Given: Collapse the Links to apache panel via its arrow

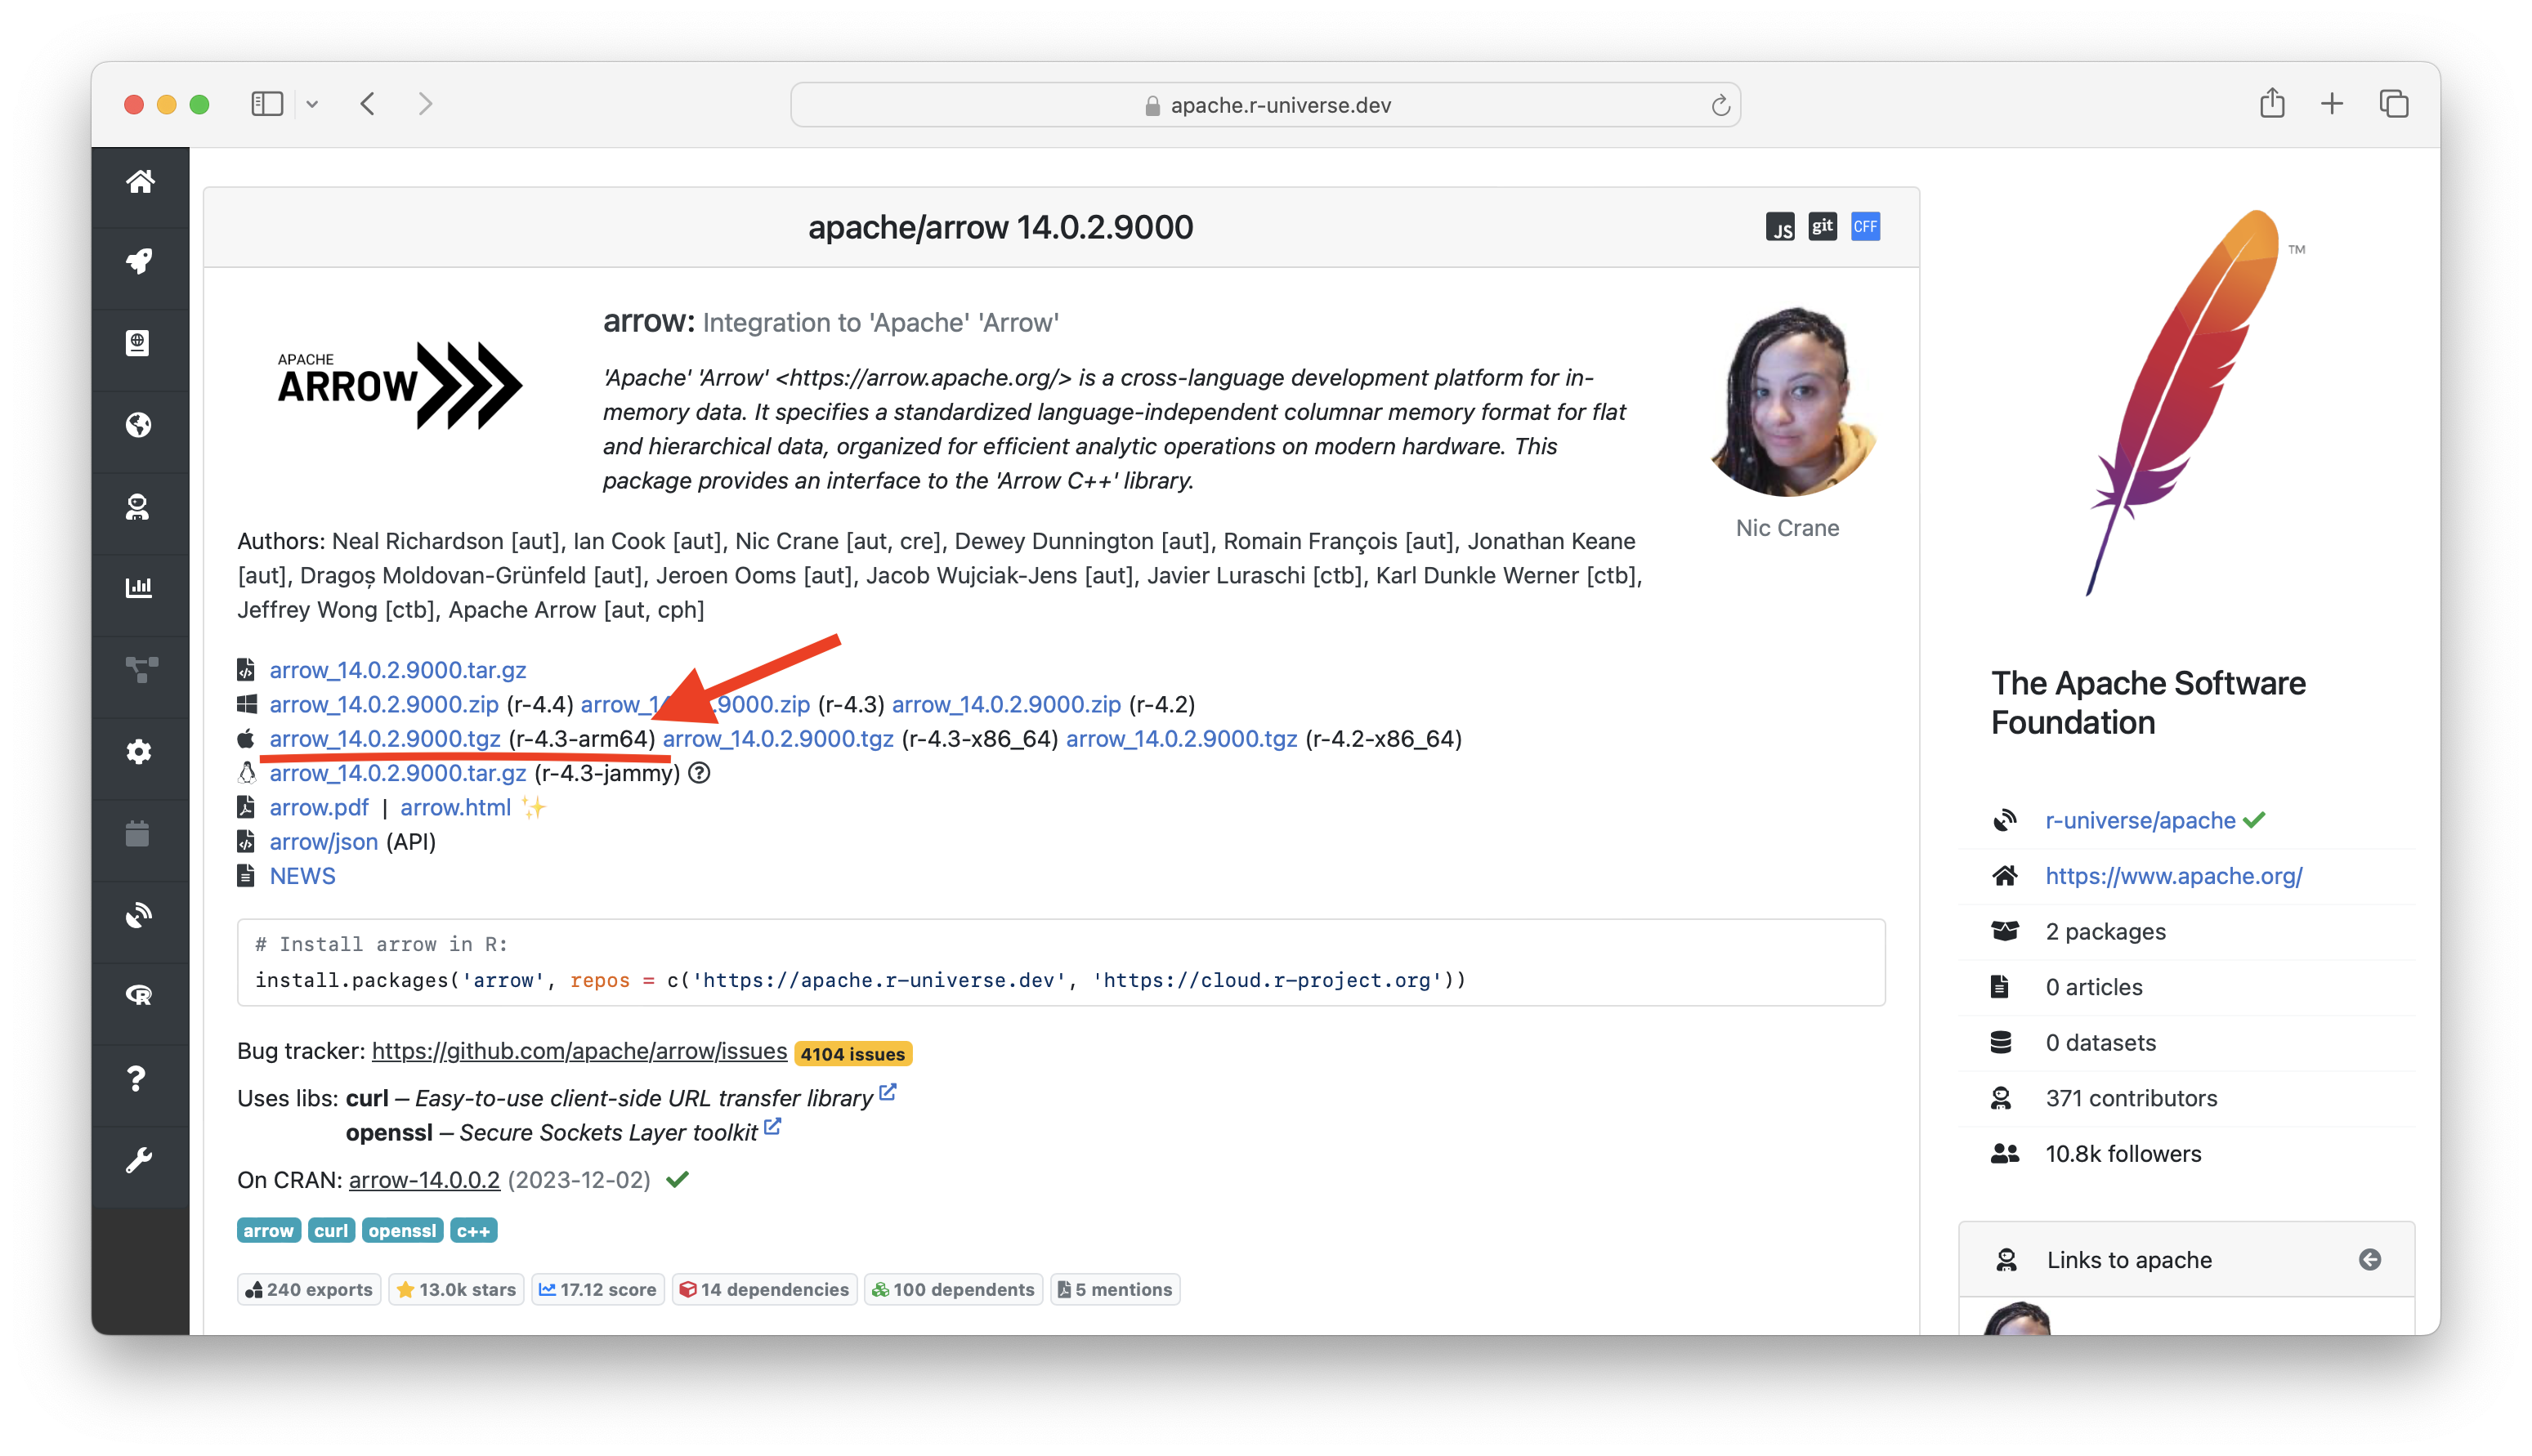Looking at the screenshot, I should pyautogui.click(x=2371, y=1259).
